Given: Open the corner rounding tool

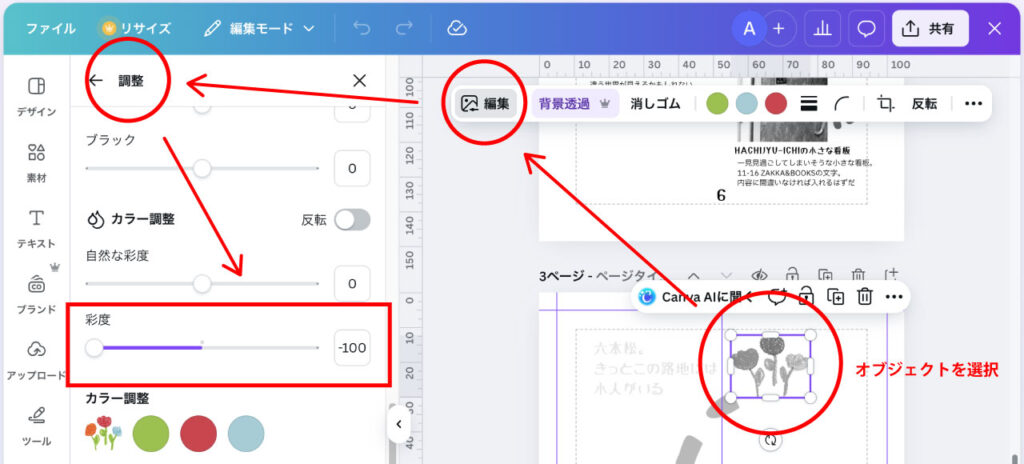Looking at the screenshot, I should [x=844, y=103].
